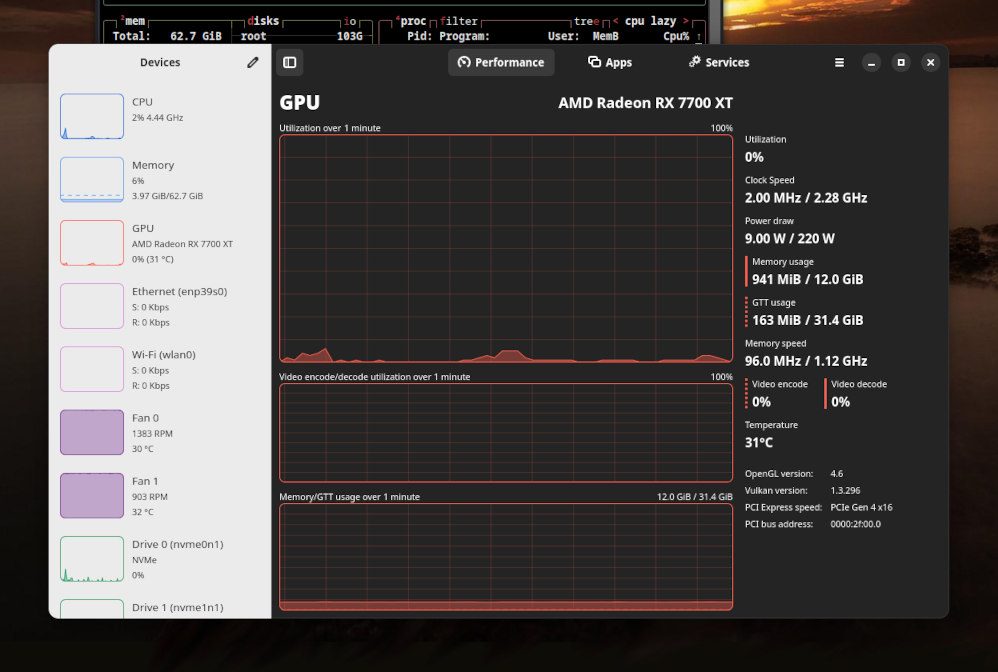Image resolution: width=998 pixels, height=672 pixels.
Task: Click the User: column header in the terminal
Action: click(563, 36)
